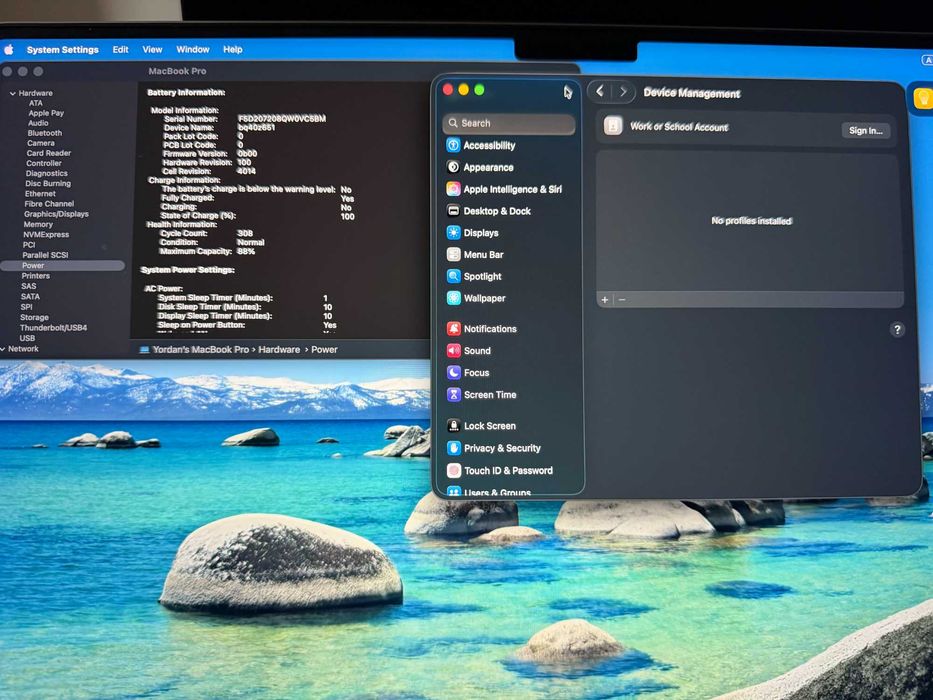Click the Apple logo menu
Screen dimensions: 933x700
(8, 49)
